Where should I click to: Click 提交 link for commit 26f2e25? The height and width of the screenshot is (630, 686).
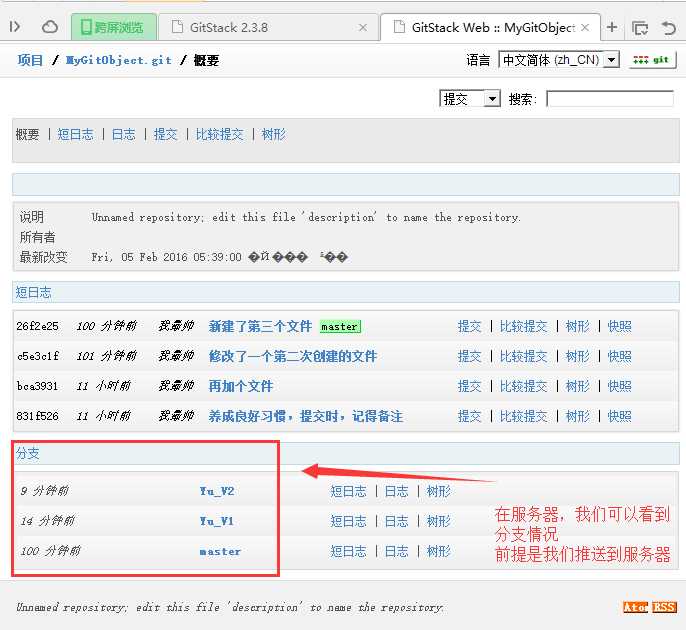click(x=469, y=326)
